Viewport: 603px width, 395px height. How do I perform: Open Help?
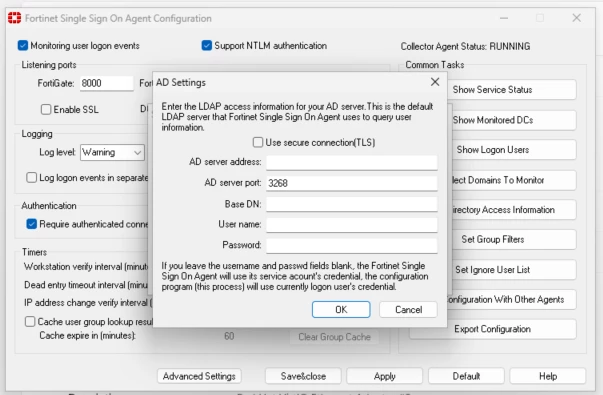[x=548, y=376]
